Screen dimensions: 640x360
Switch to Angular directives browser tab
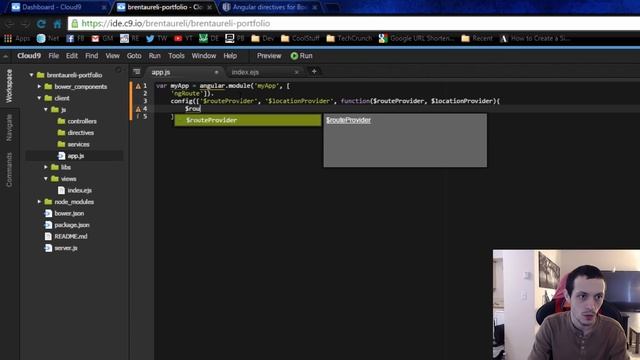[270, 7]
